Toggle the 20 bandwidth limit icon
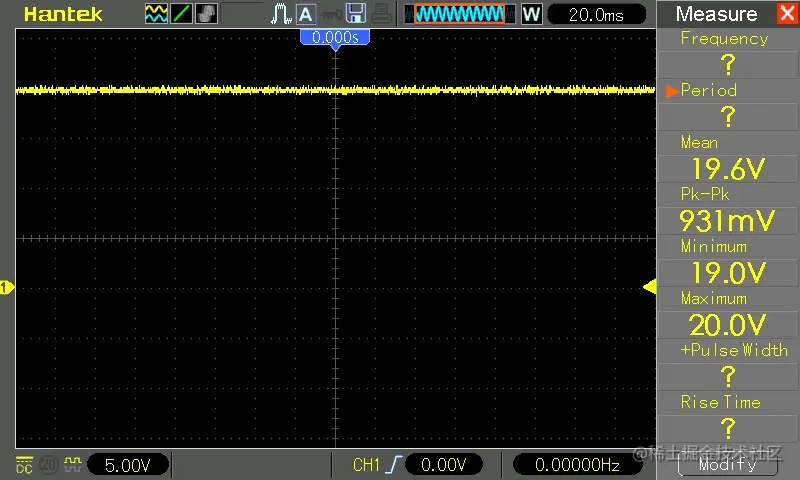800x480 pixels. pyautogui.click(x=48, y=465)
